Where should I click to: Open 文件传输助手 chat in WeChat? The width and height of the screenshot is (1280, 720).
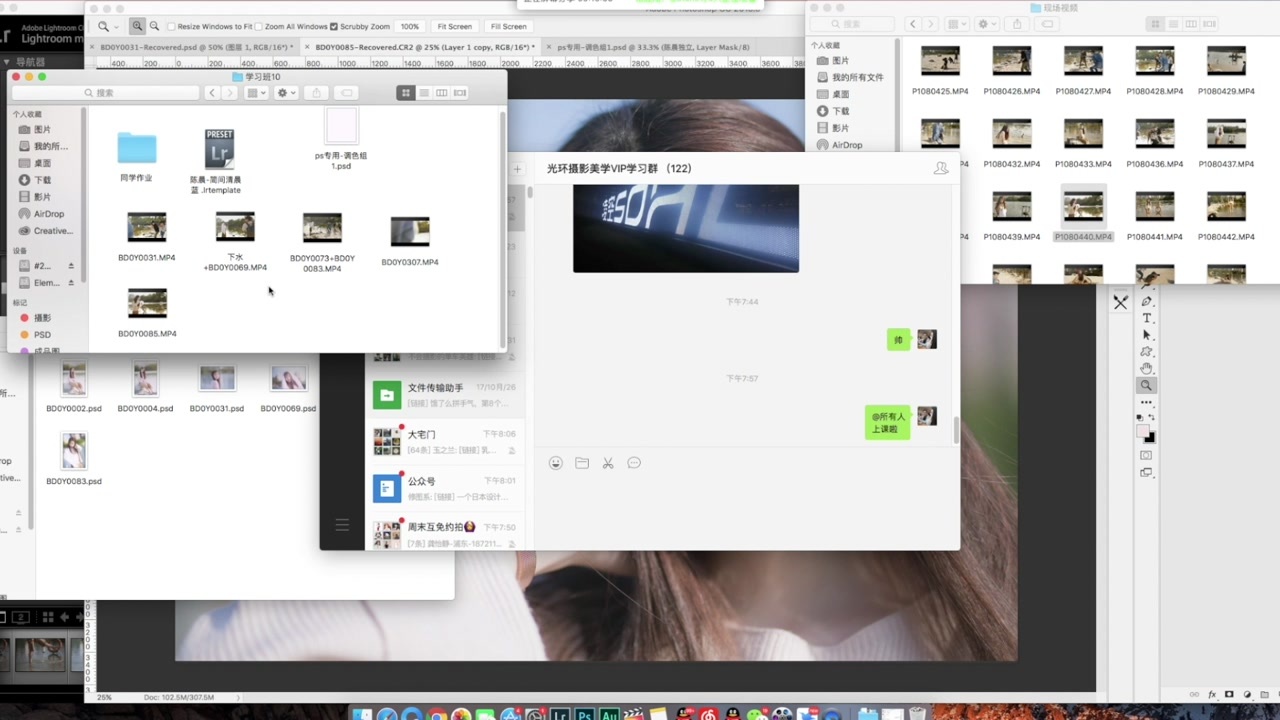447,394
